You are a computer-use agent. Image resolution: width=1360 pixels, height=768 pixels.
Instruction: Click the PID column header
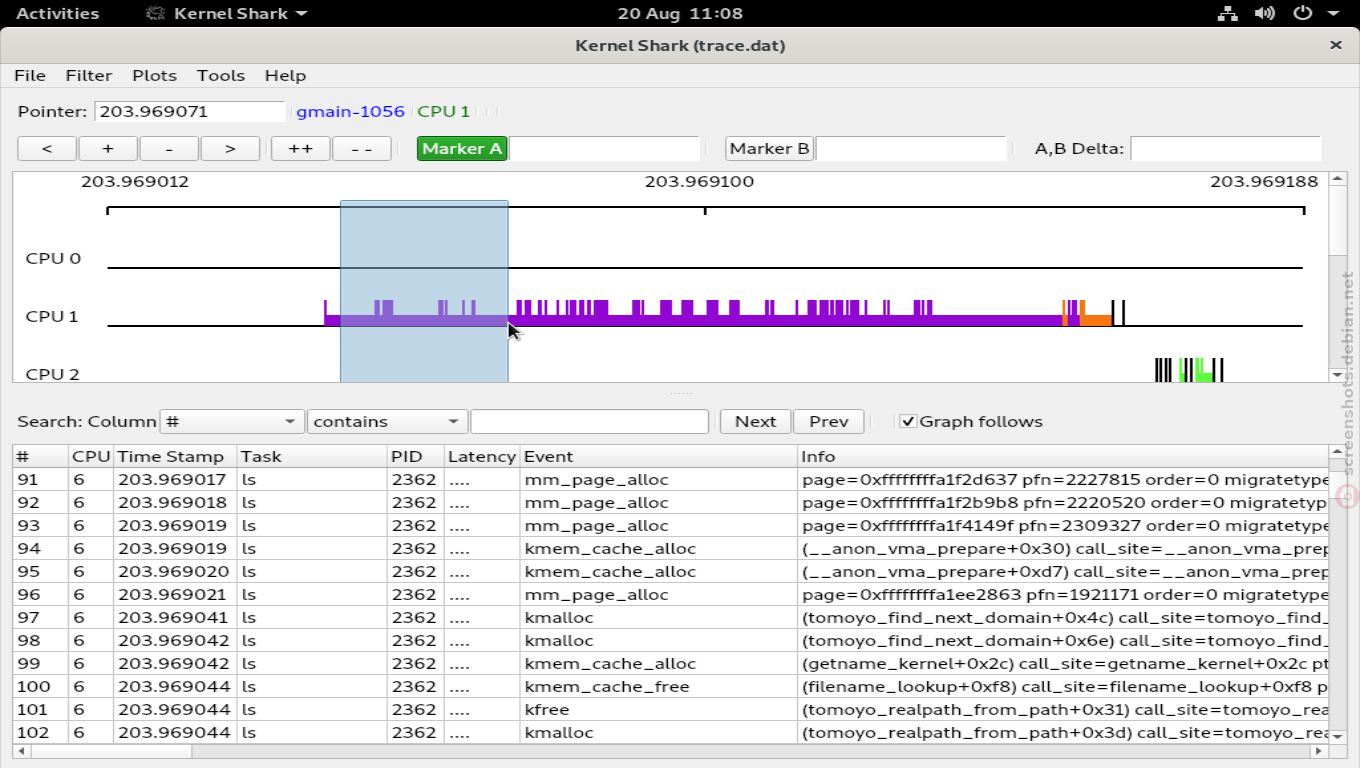coord(416,456)
